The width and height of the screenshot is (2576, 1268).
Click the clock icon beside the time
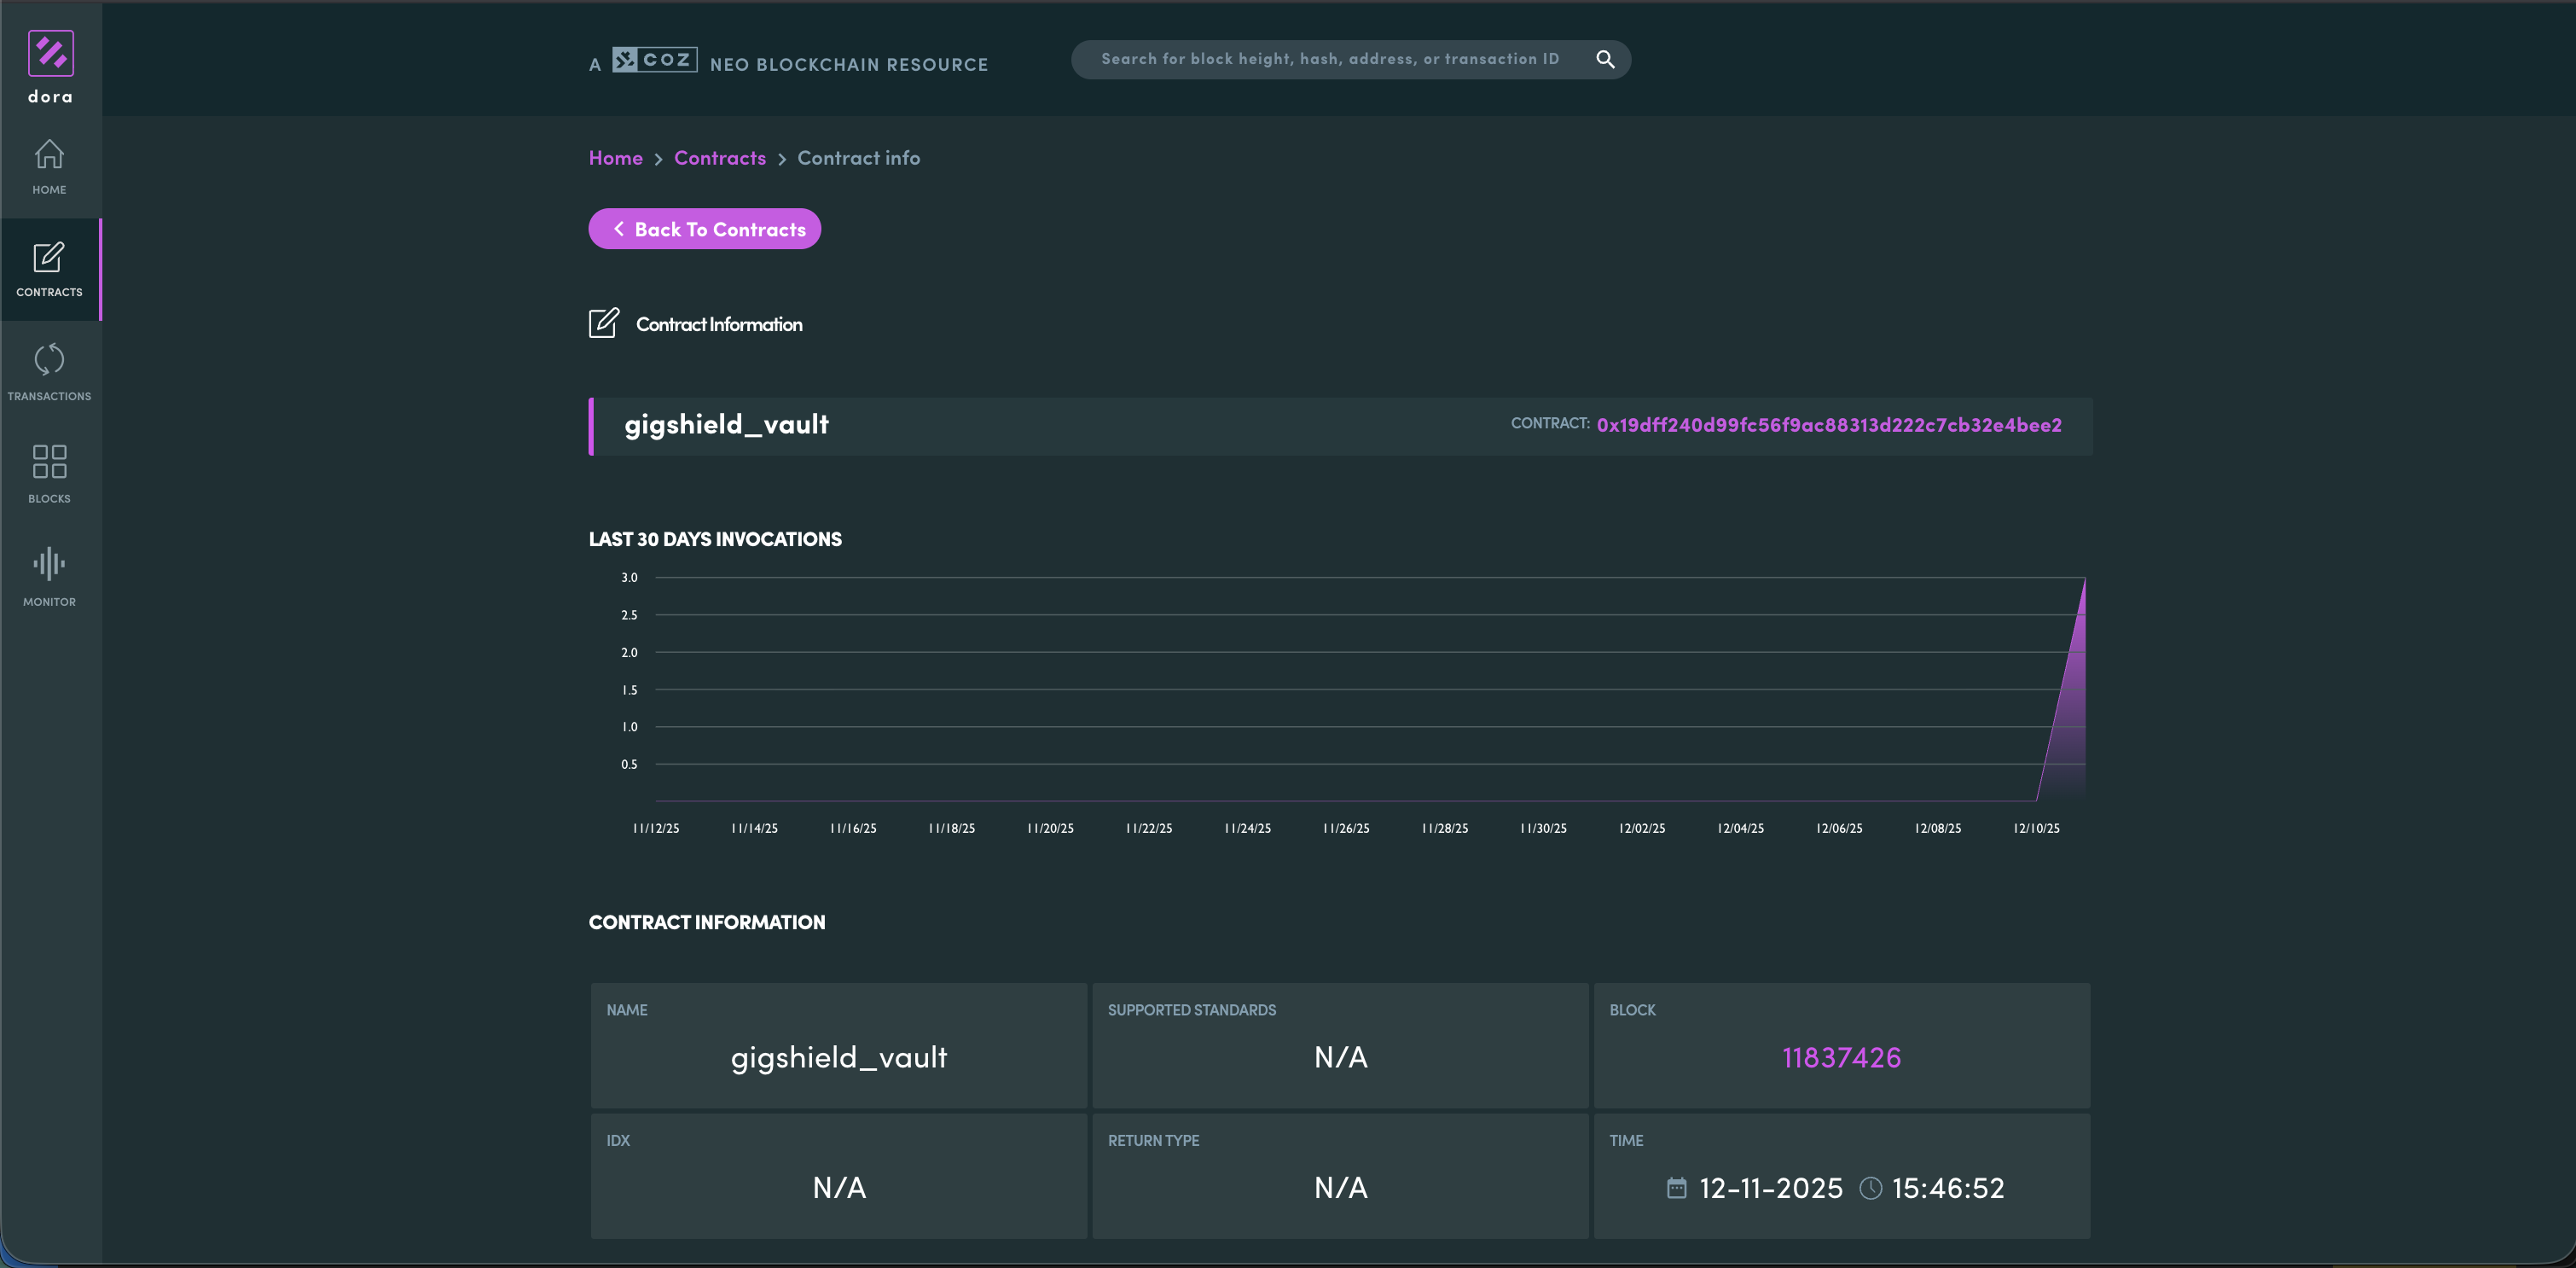[1870, 1187]
